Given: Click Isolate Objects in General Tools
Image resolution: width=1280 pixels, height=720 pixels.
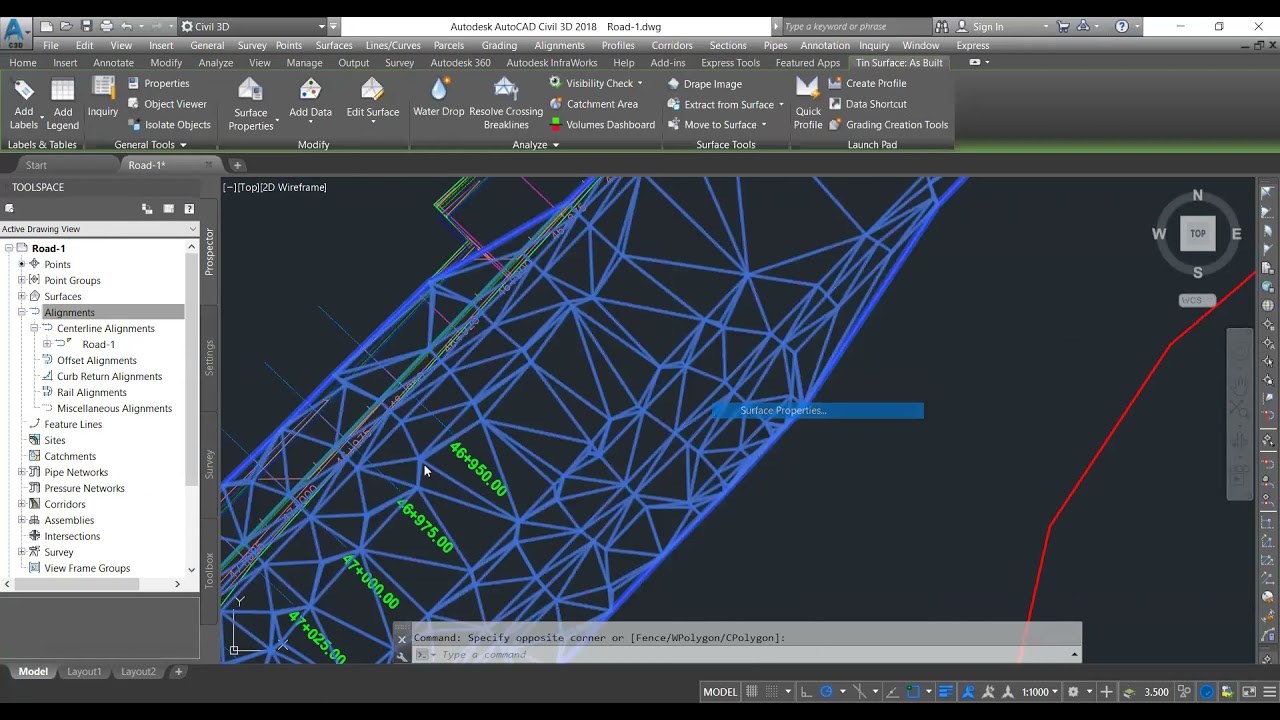Looking at the screenshot, I should tap(169, 125).
